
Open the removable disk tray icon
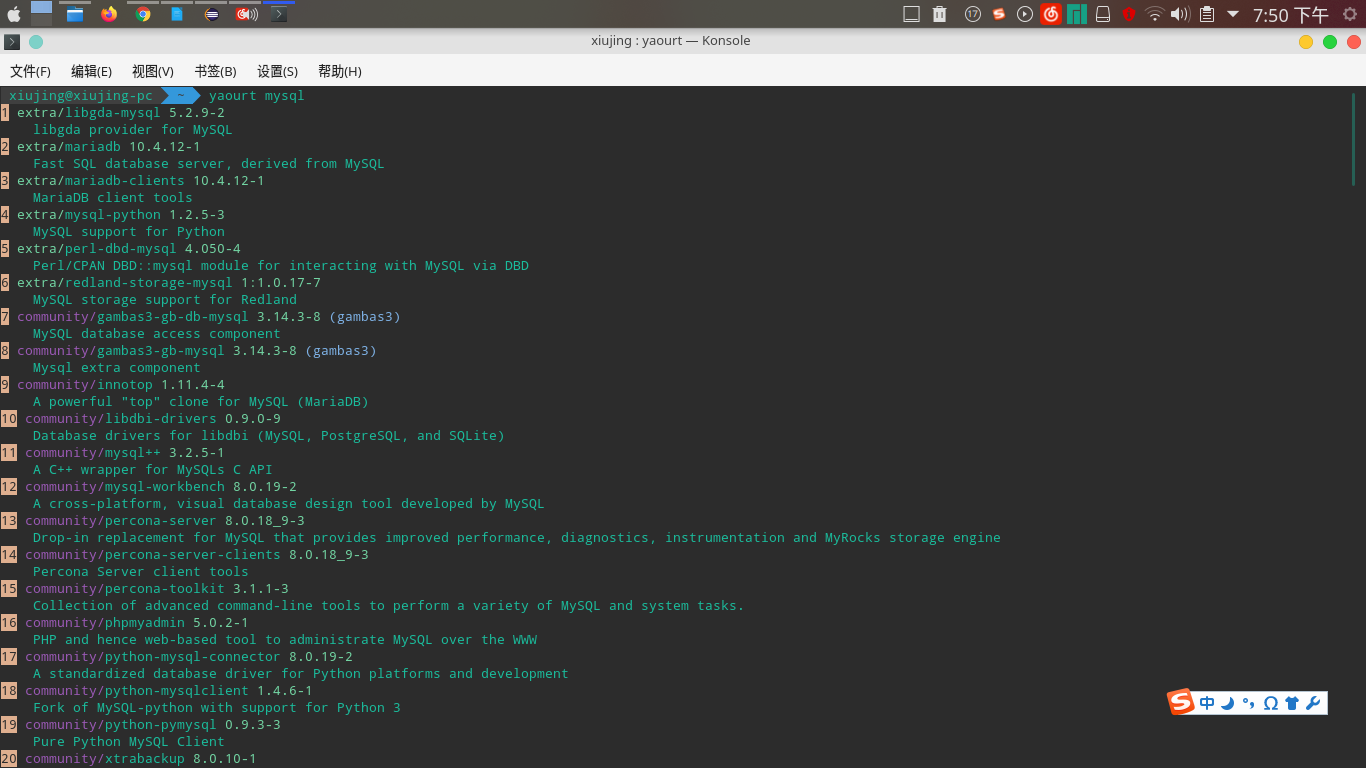pyautogui.click(x=1103, y=14)
